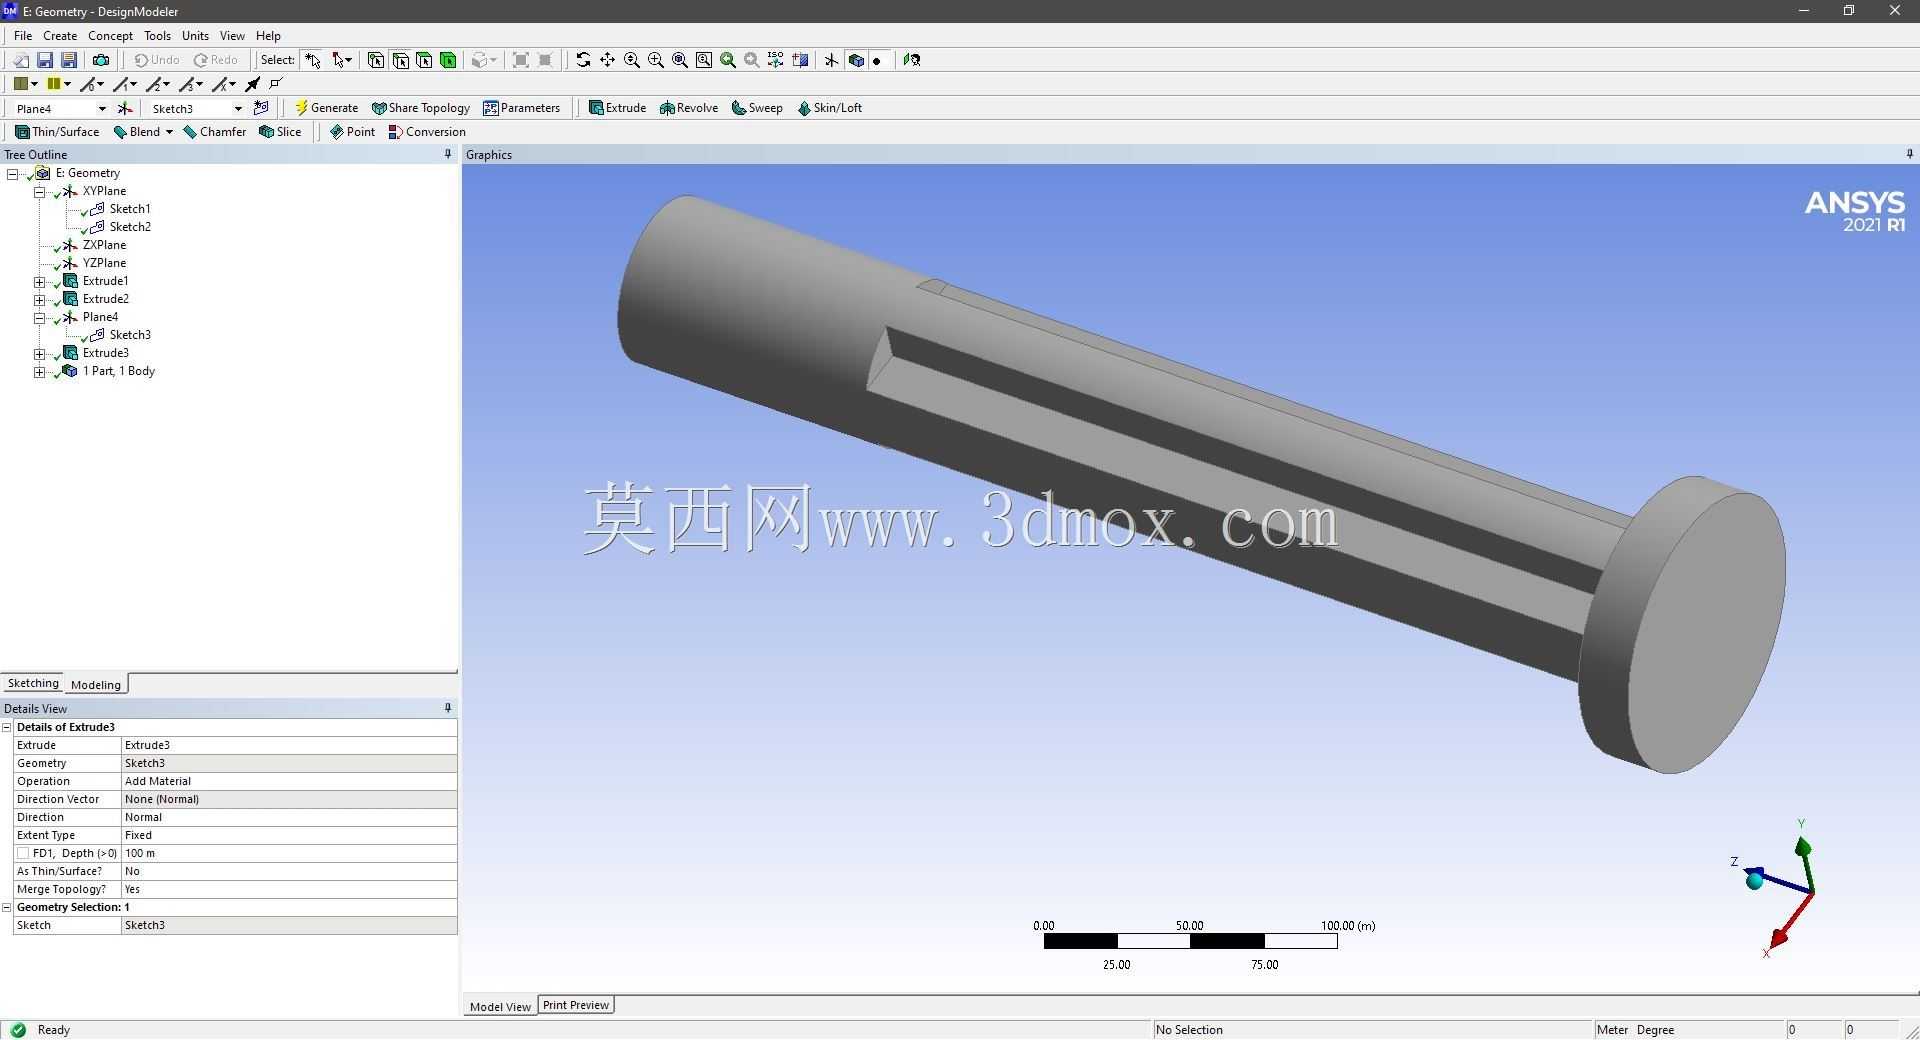Switch to the Print Preview tab

click(576, 1005)
